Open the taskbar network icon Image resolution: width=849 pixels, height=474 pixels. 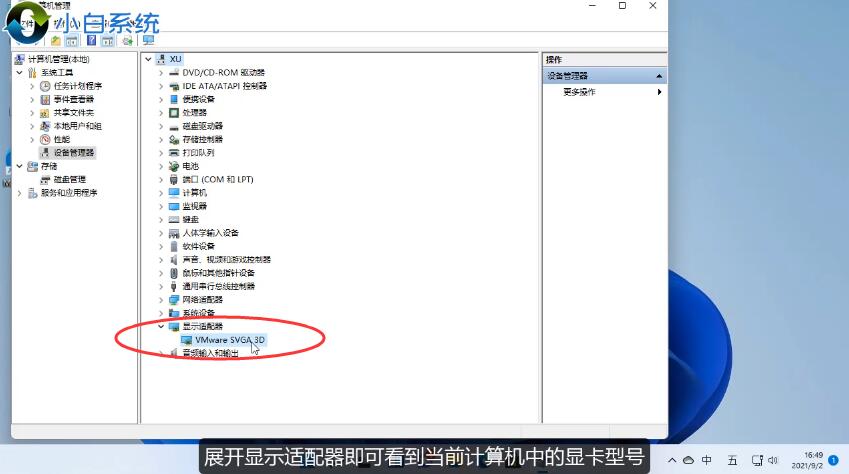757,460
